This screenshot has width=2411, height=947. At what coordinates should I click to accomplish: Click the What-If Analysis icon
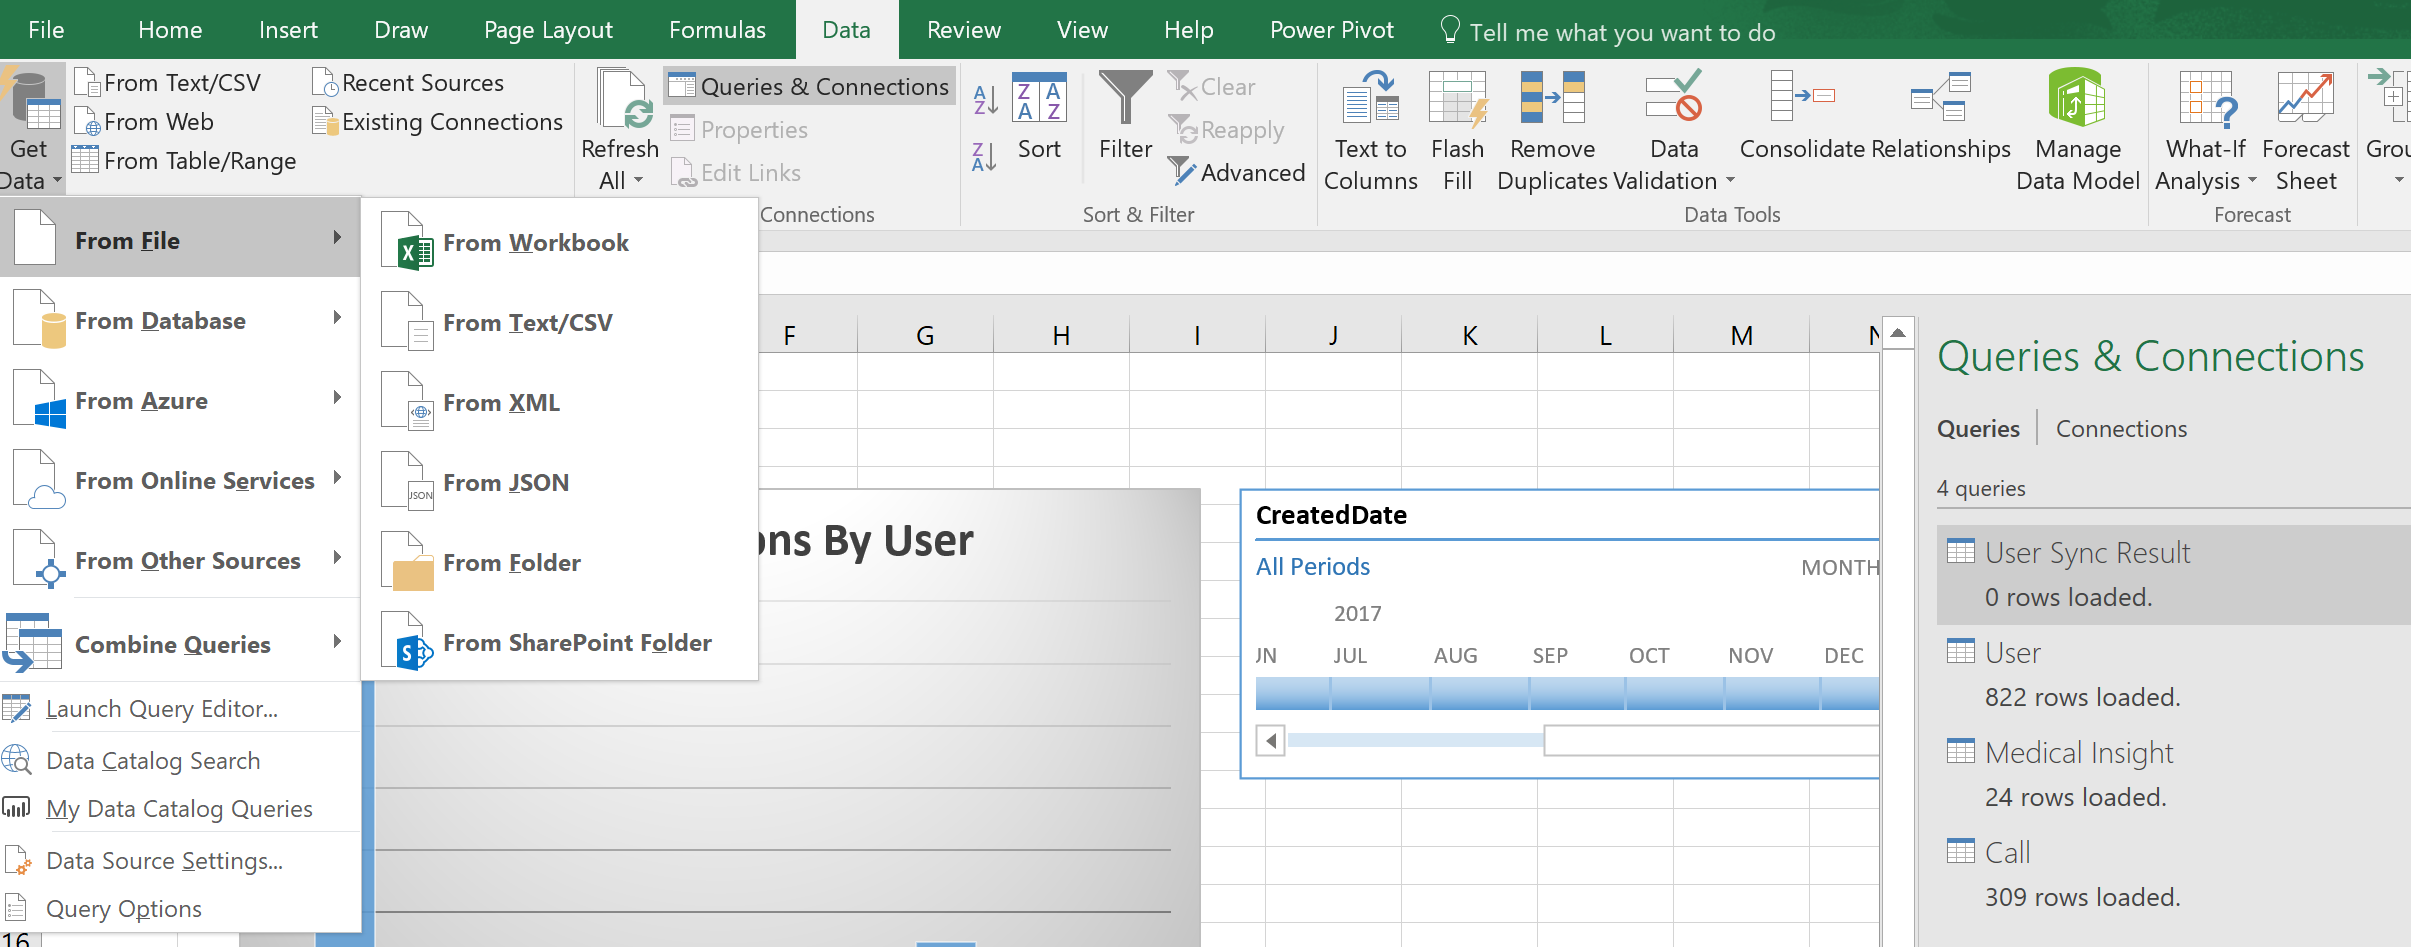click(x=2206, y=99)
